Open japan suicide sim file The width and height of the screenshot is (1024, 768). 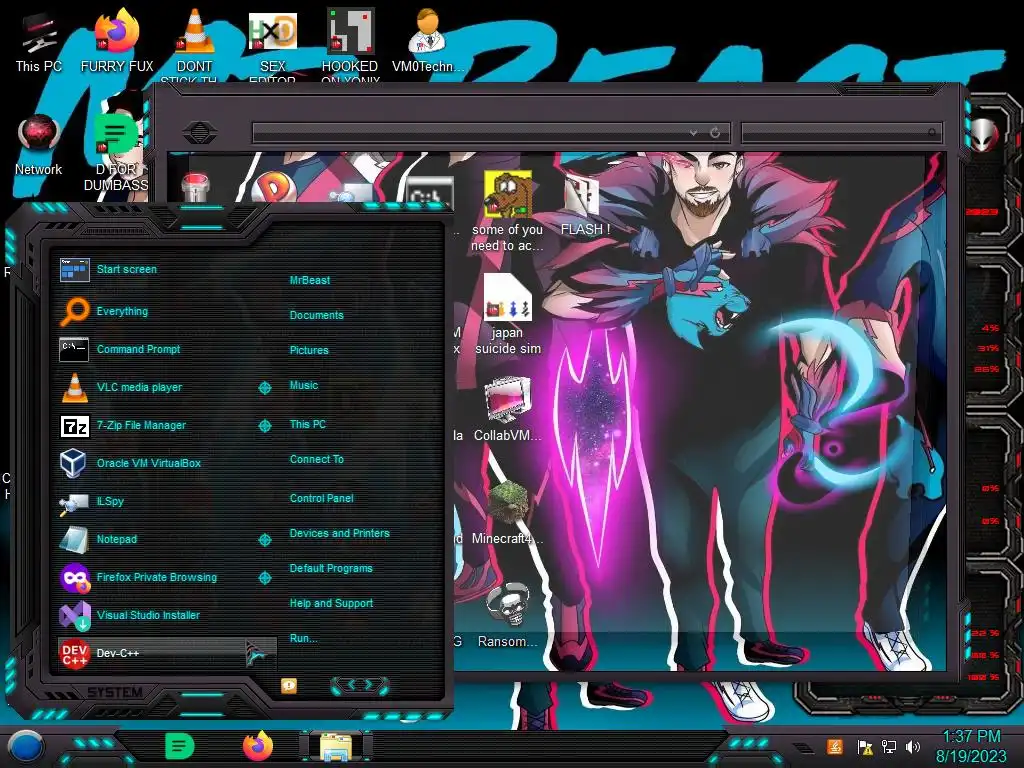click(x=507, y=315)
